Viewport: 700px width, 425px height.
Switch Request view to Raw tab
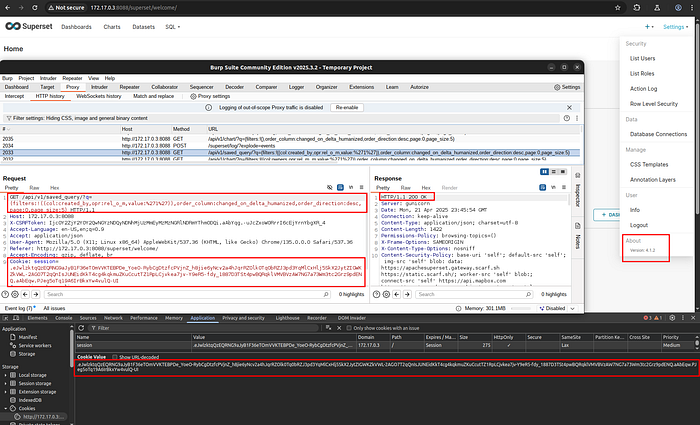pos(34,188)
